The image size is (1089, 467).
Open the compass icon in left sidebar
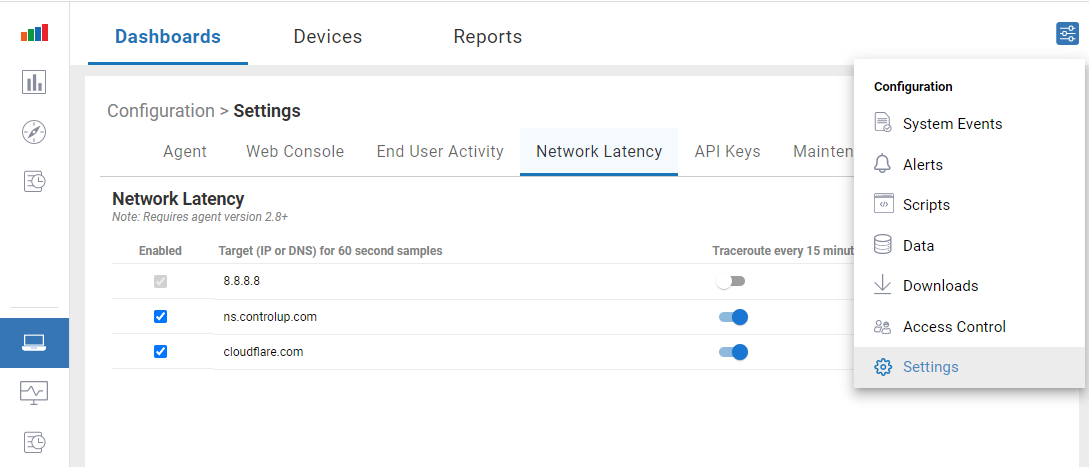point(34,132)
